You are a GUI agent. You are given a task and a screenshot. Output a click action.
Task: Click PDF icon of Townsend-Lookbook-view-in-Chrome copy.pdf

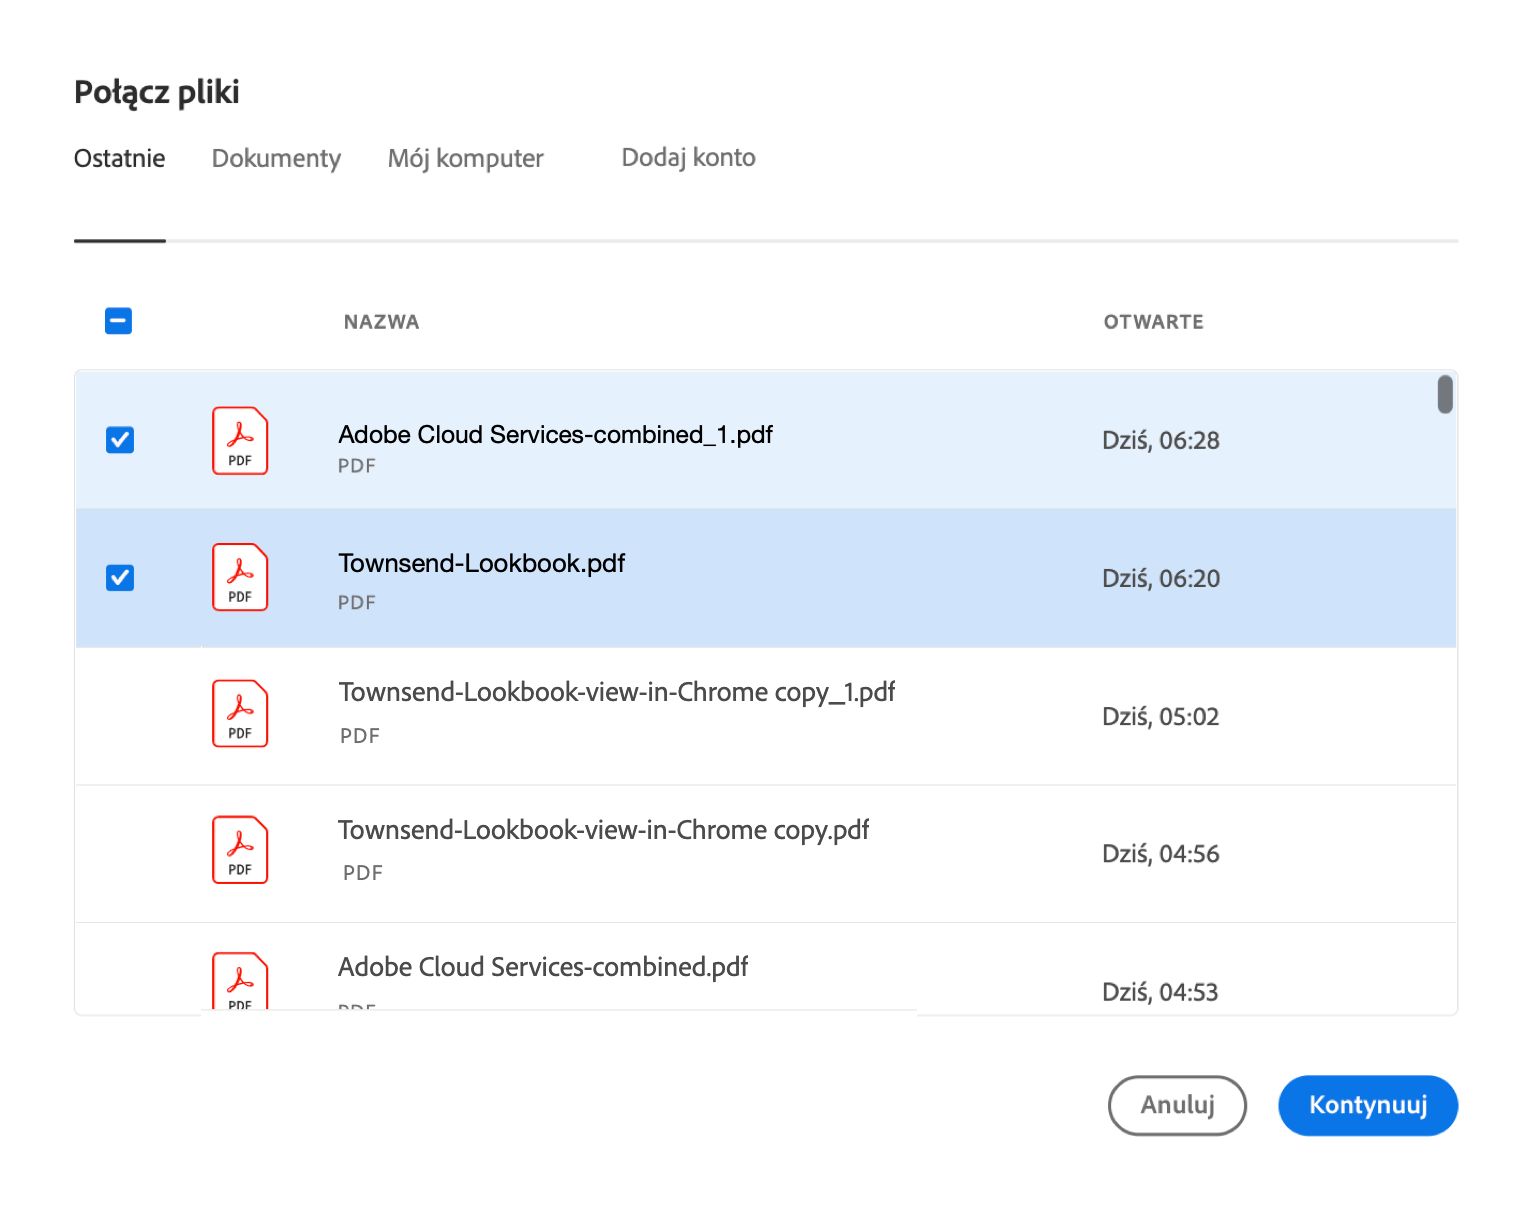(x=240, y=850)
